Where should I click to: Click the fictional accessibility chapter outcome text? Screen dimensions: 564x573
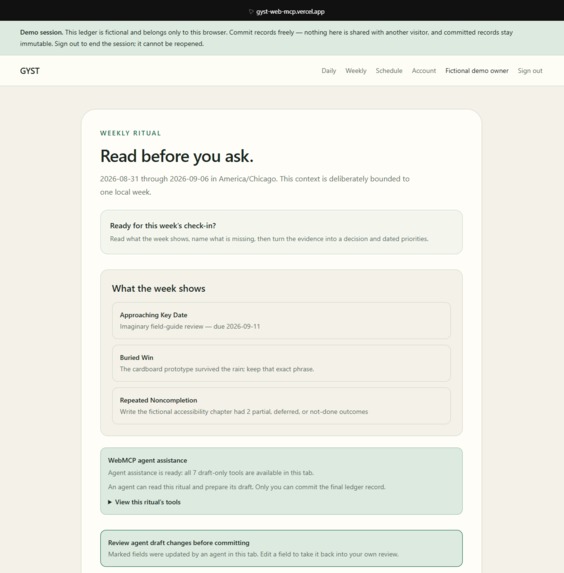click(x=244, y=412)
